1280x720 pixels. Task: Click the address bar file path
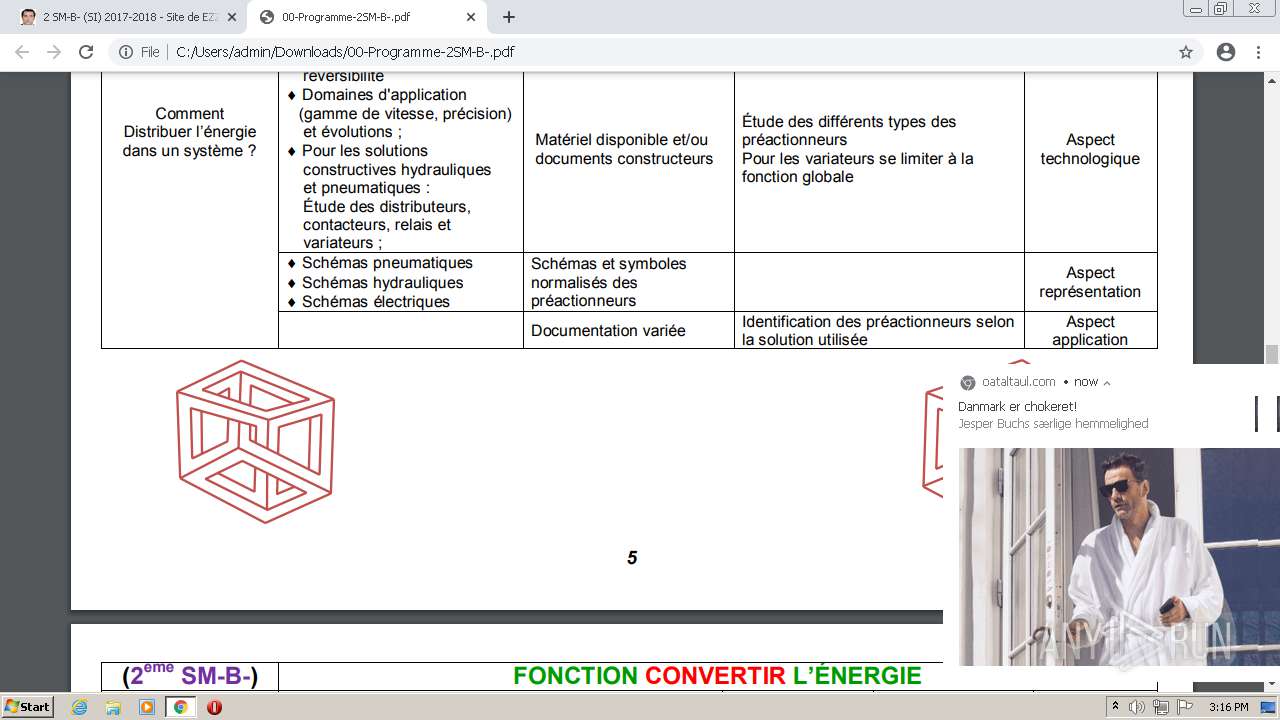pos(345,52)
